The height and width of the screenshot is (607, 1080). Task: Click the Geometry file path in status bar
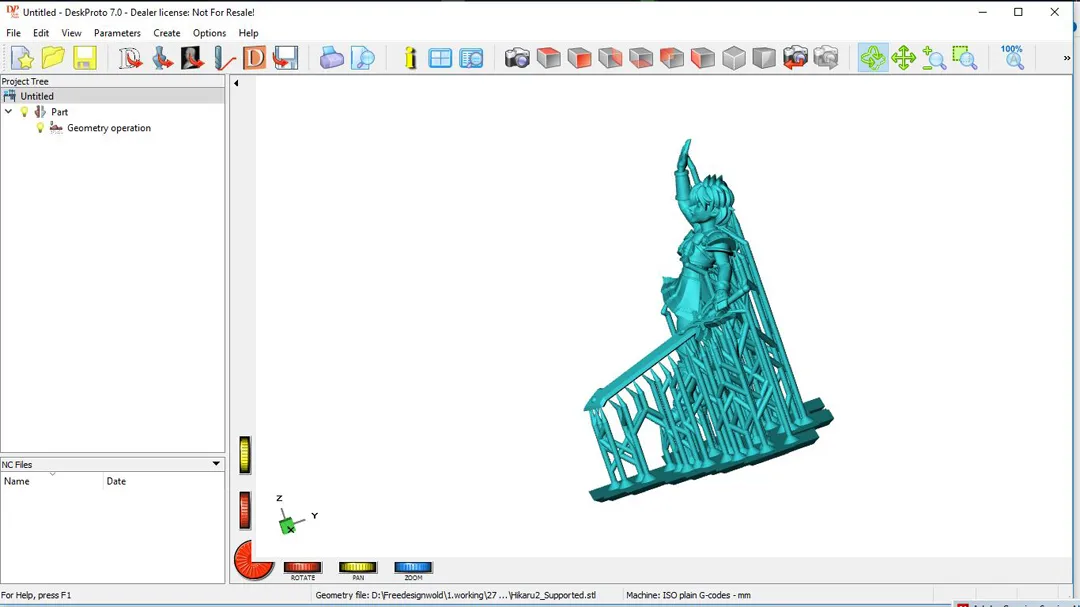click(x=455, y=595)
